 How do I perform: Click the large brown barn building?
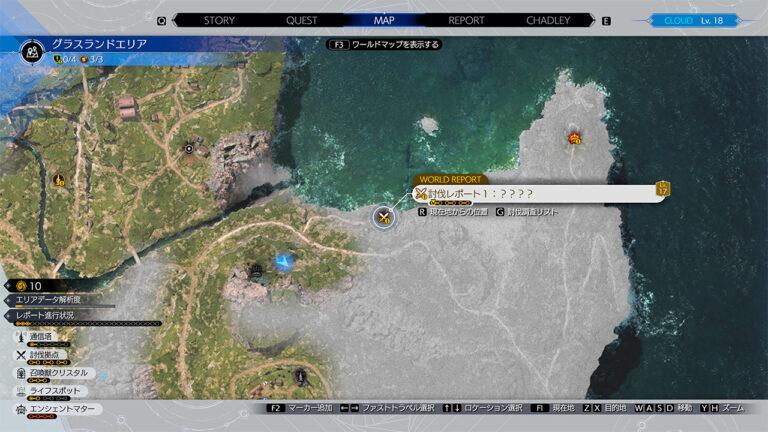127,108
